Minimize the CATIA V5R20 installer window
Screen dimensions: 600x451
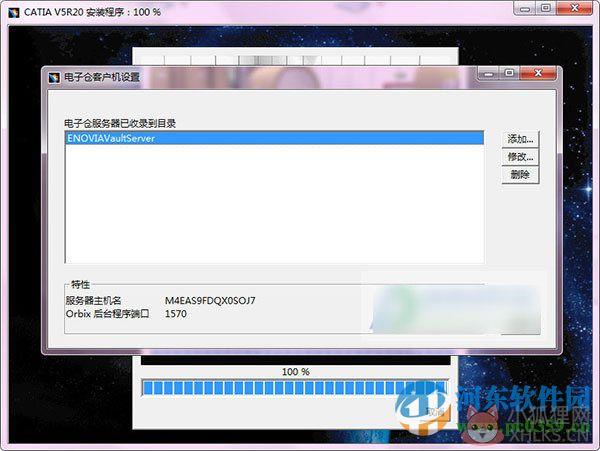tap(525, 8)
